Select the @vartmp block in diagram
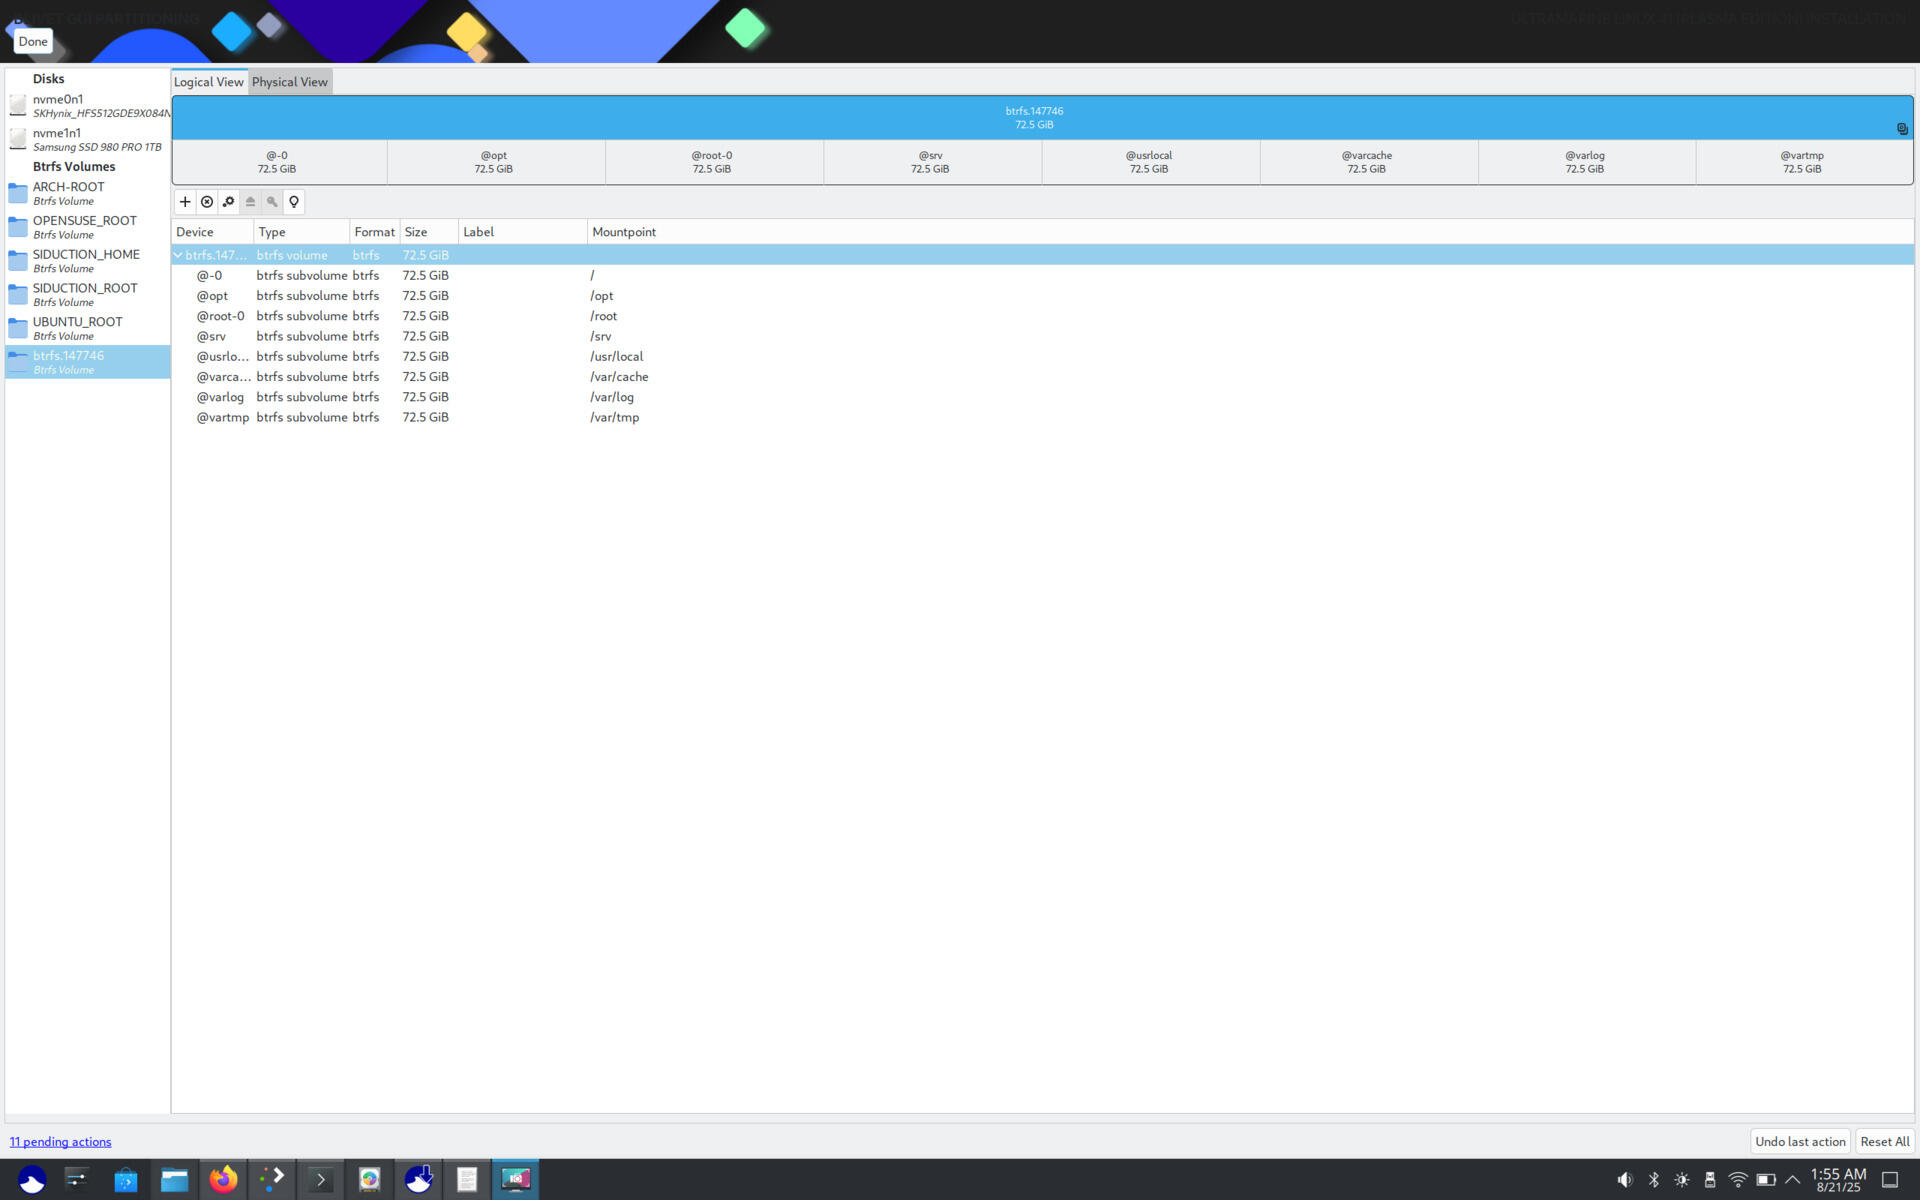The width and height of the screenshot is (1920, 1200). pos(1804,162)
